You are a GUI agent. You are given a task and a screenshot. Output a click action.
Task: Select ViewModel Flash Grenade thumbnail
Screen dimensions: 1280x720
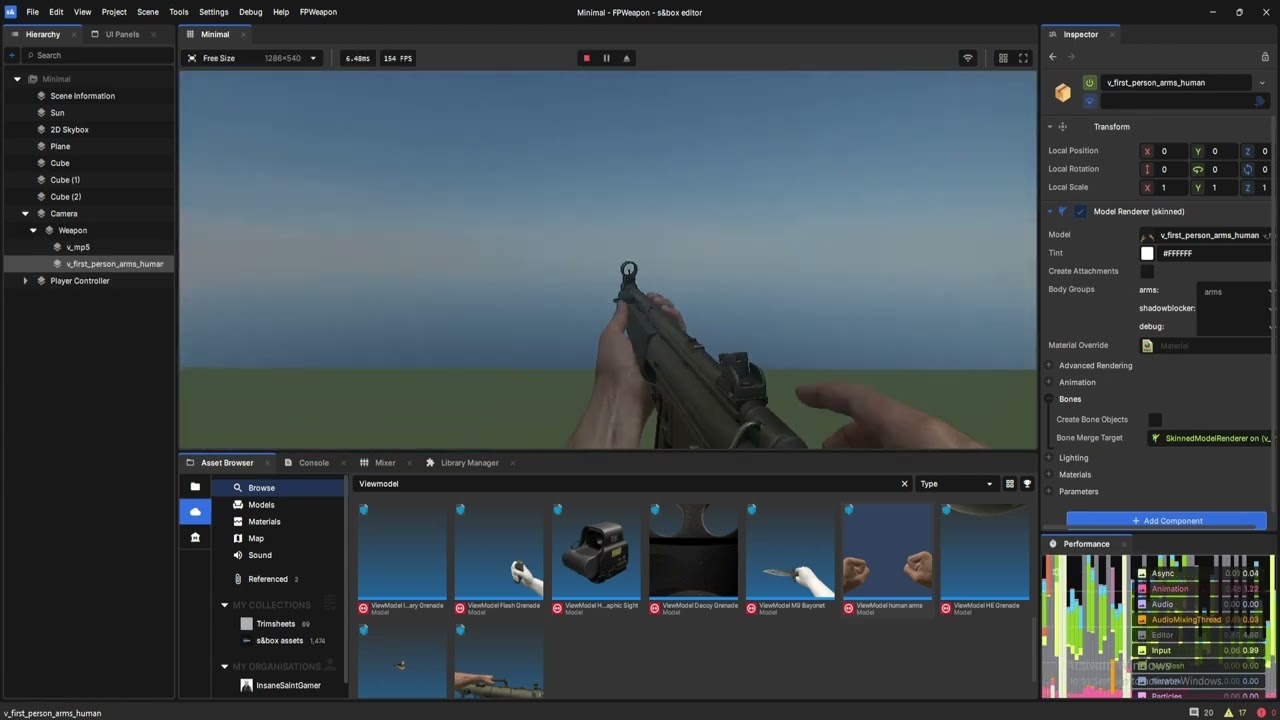(498, 559)
